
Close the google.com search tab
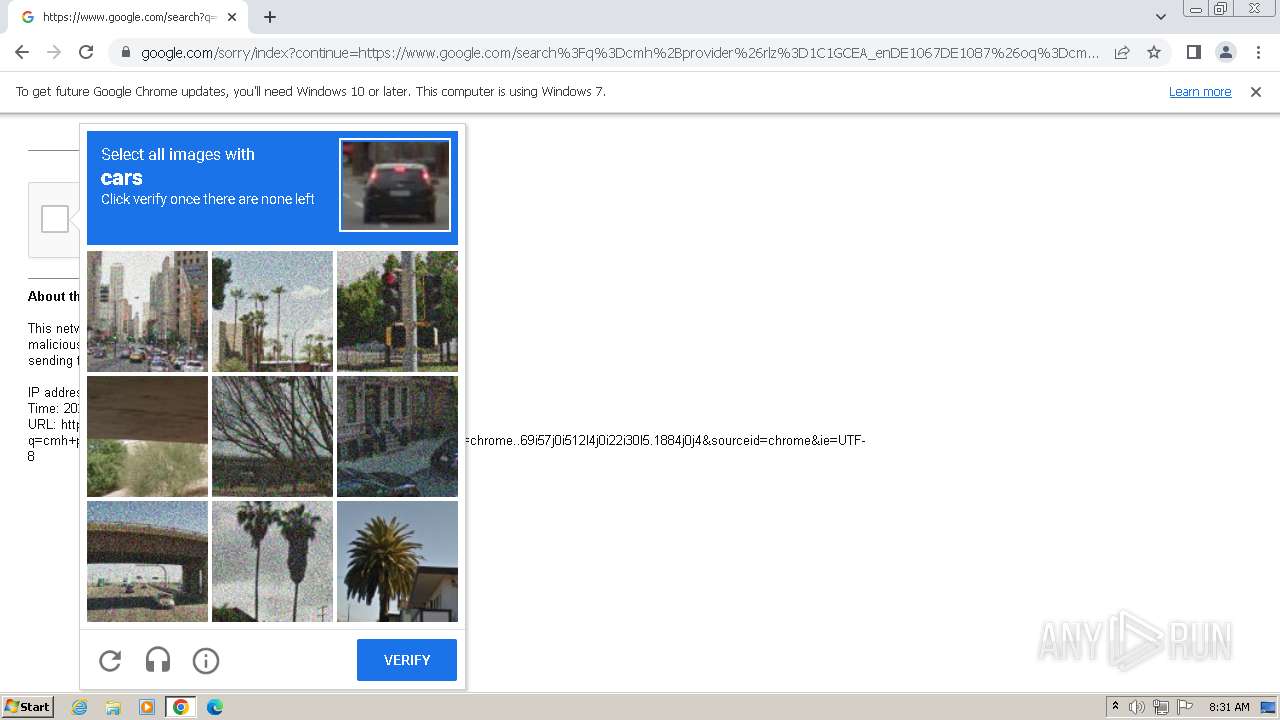pyautogui.click(x=232, y=17)
